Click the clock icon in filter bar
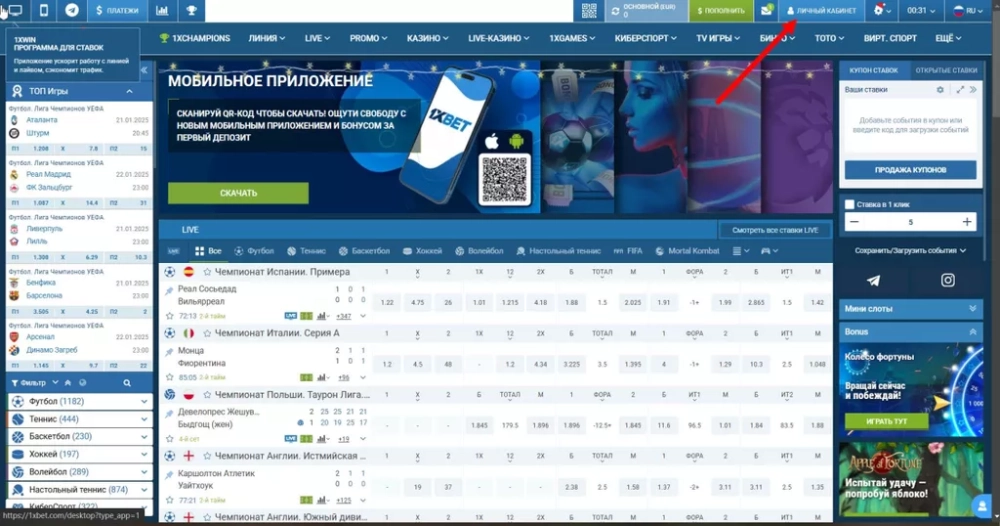Viewport: 1000px width, 526px height. pyautogui.click(x=82, y=383)
